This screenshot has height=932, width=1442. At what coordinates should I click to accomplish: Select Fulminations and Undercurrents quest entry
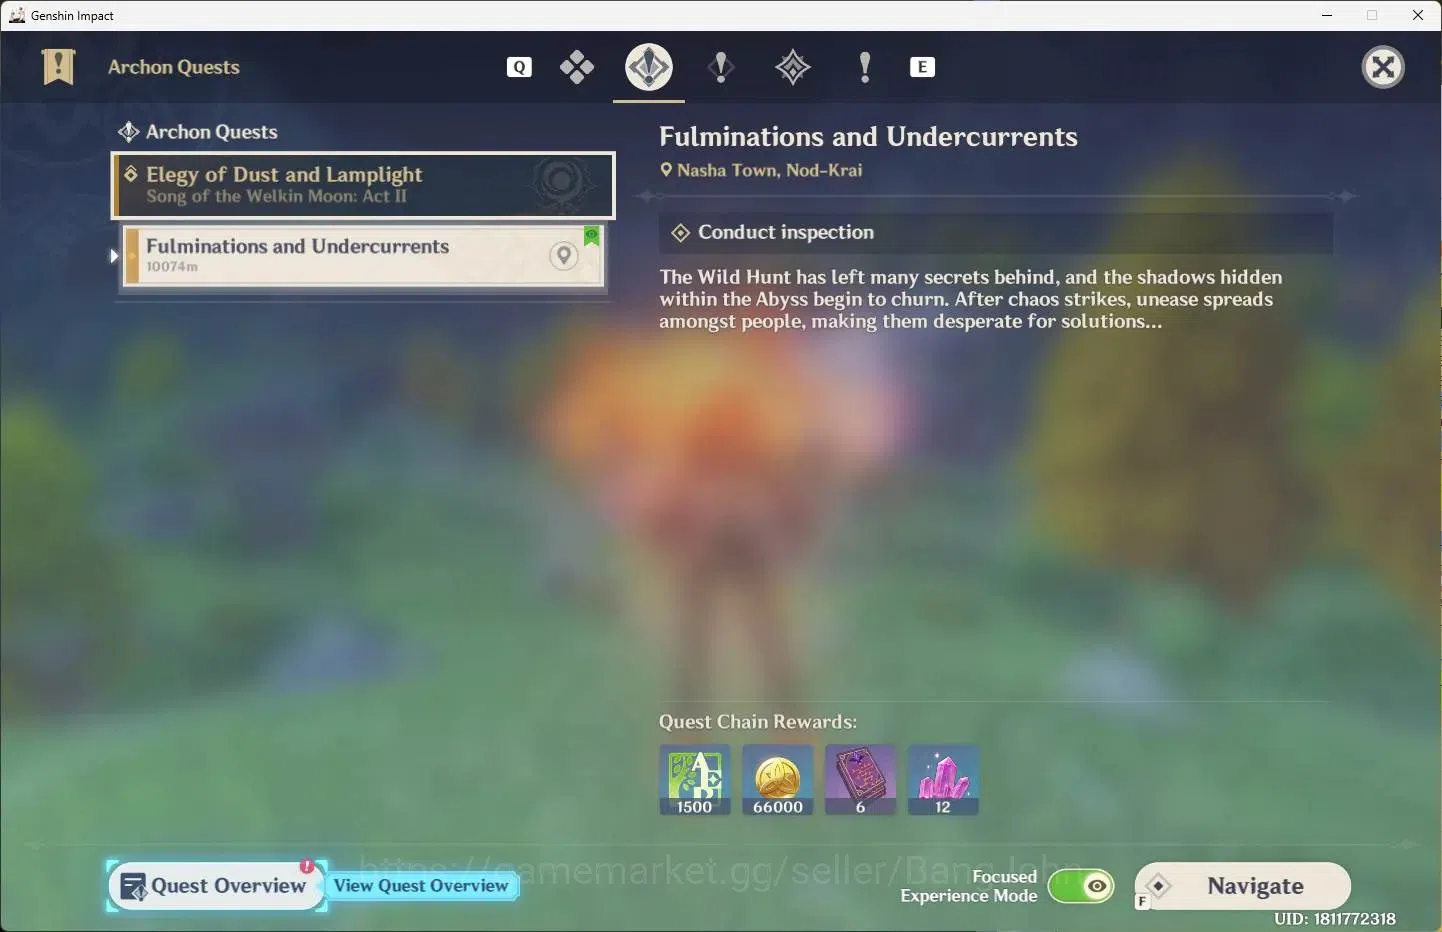click(364, 256)
